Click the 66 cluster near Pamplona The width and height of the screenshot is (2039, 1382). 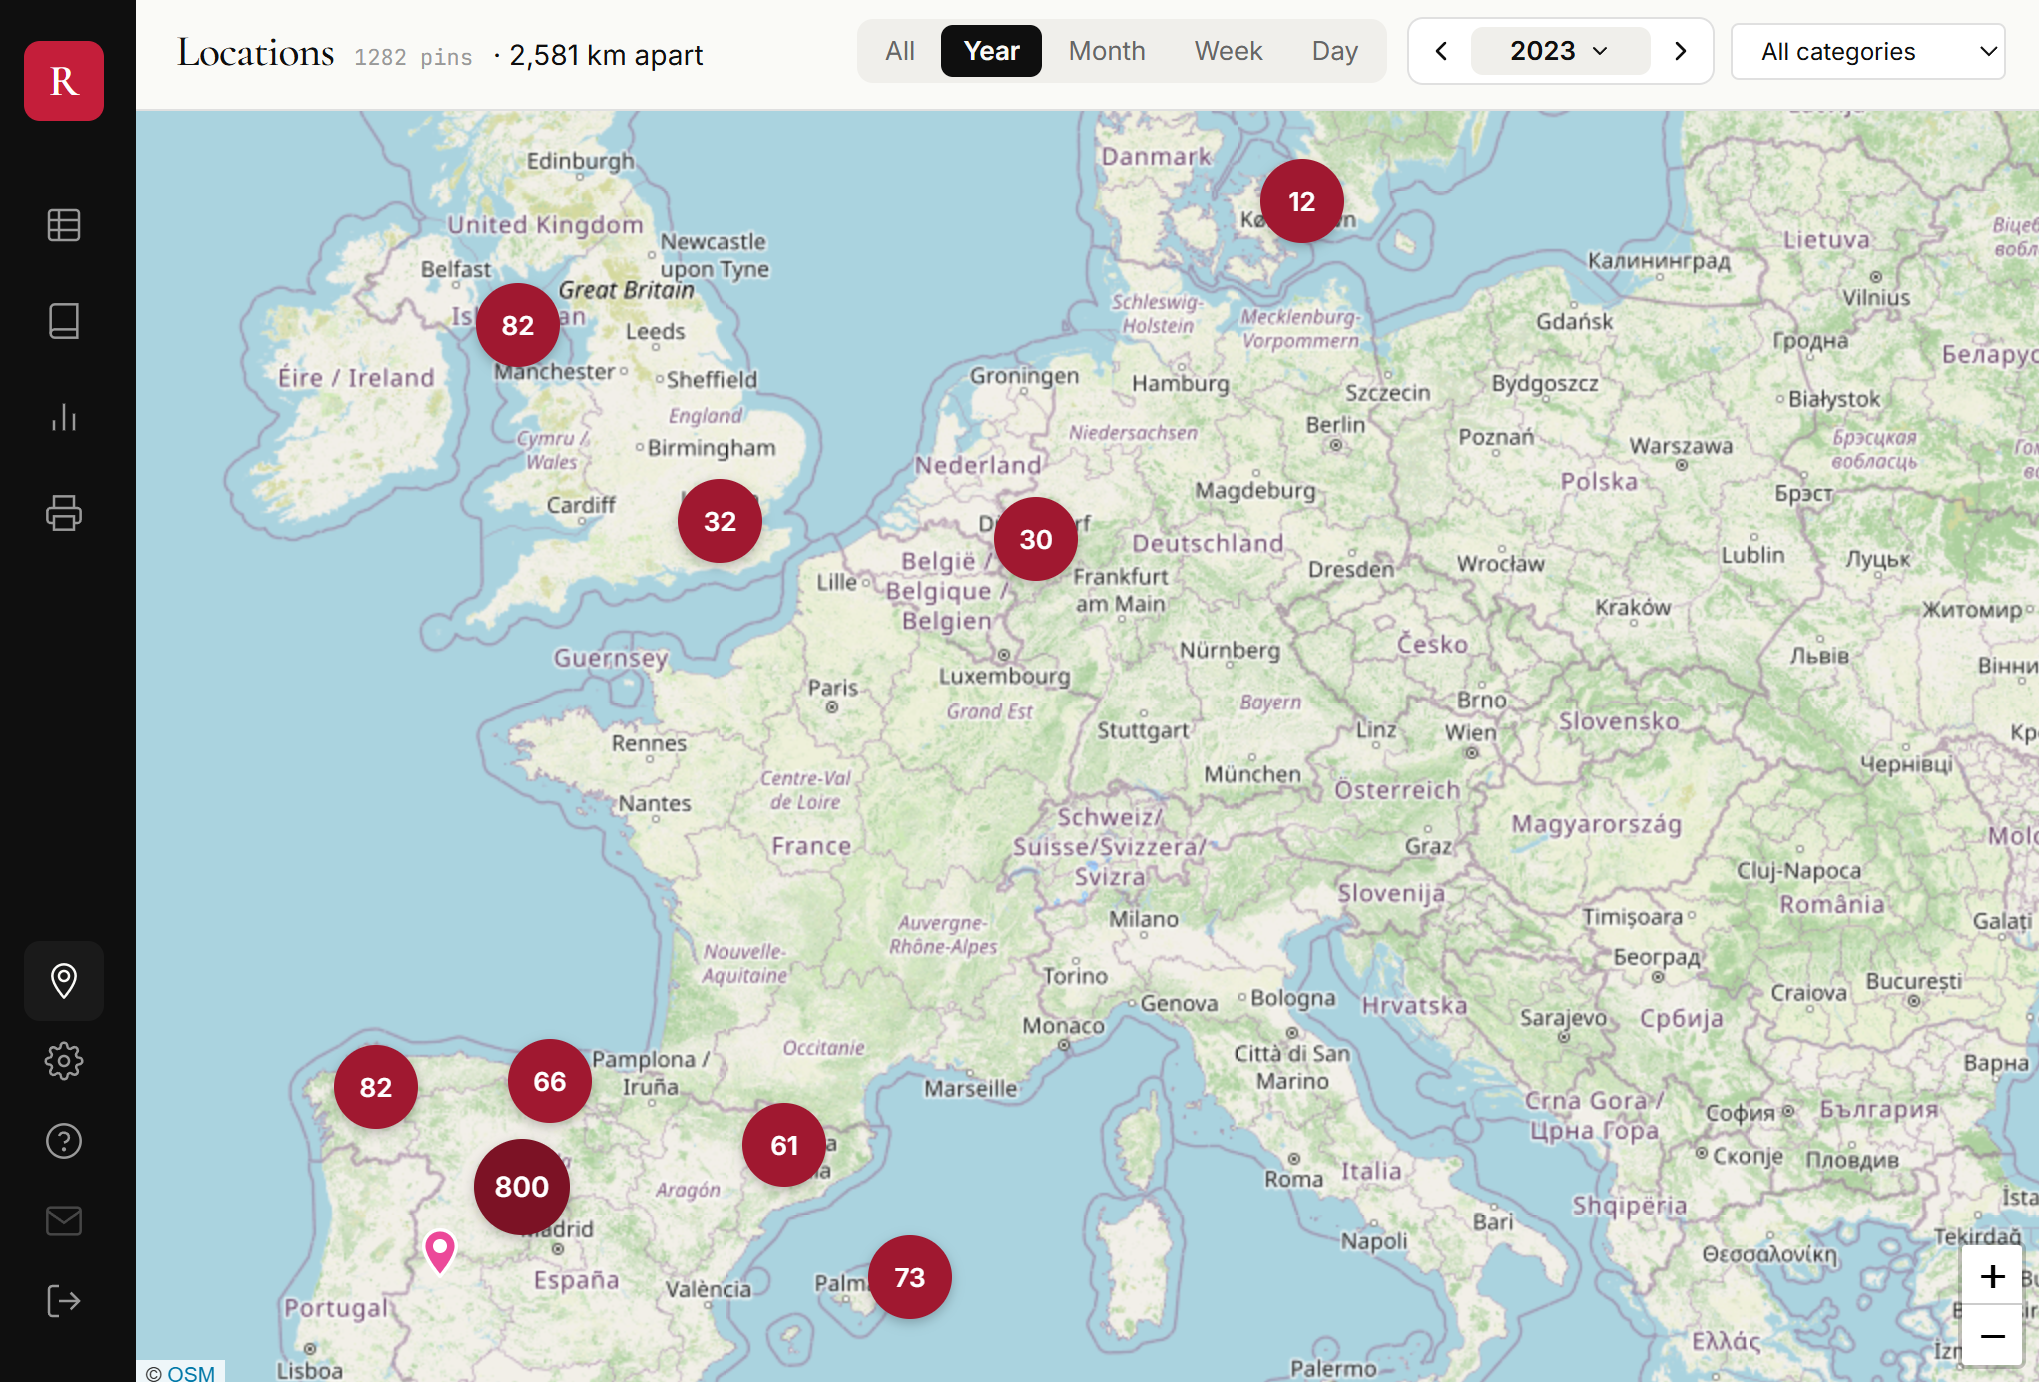point(550,1081)
